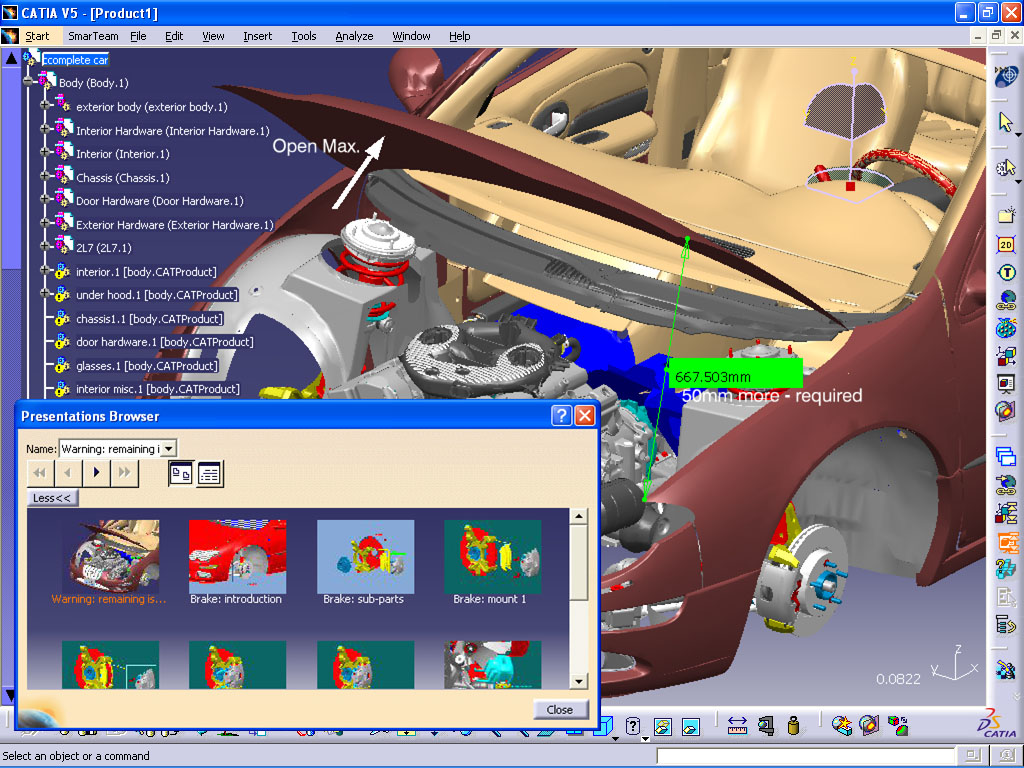Click the Presentations Browser help question button
The width and height of the screenshot is (1024, 768).
(x=561, y=415)
